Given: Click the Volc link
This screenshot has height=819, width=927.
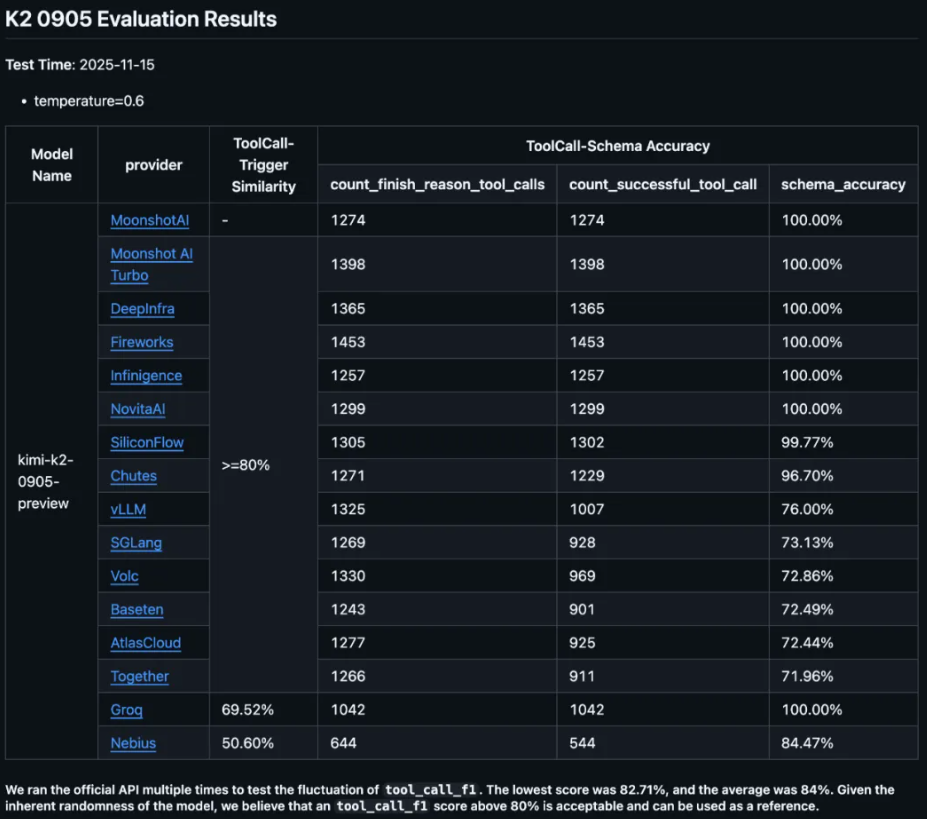Looking at the screenshot, I should pos(124,577).
